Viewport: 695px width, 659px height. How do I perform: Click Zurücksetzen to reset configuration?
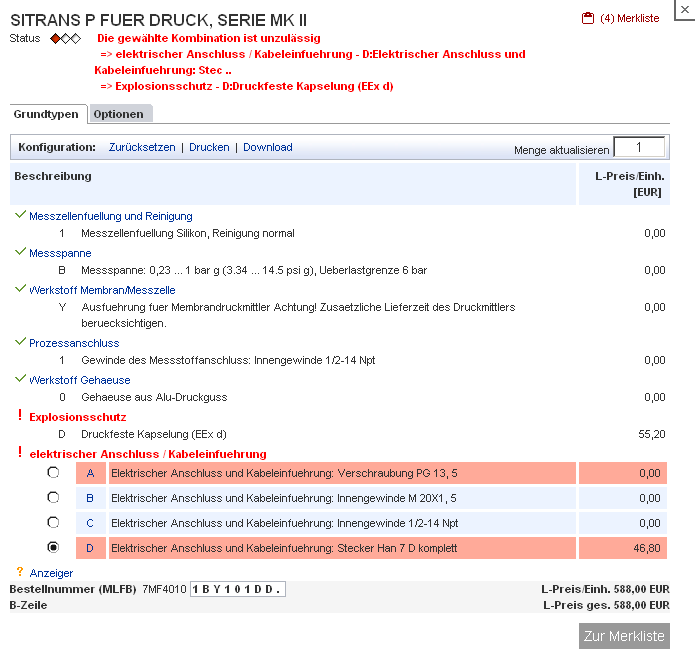[x=142, y=147]
